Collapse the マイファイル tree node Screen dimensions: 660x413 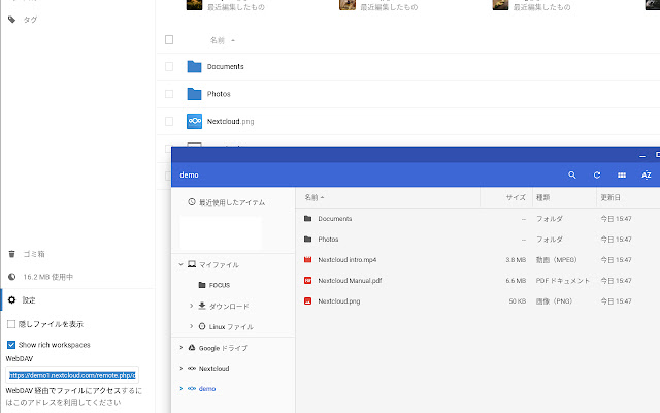pyautogui.click(x=180, y=265)
